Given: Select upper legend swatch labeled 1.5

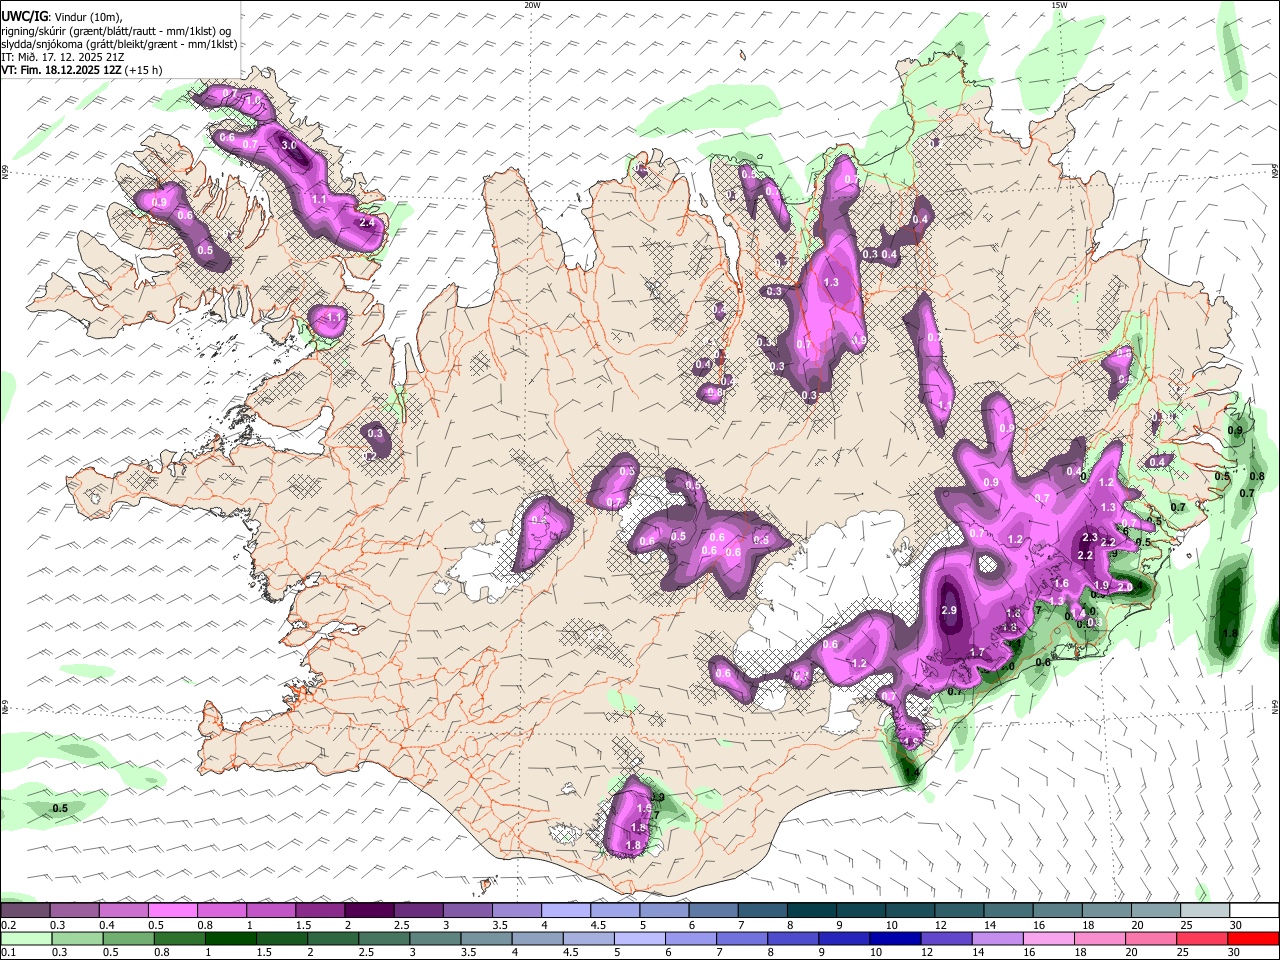Looking at the screenshot, I should [x=320, y=910].
